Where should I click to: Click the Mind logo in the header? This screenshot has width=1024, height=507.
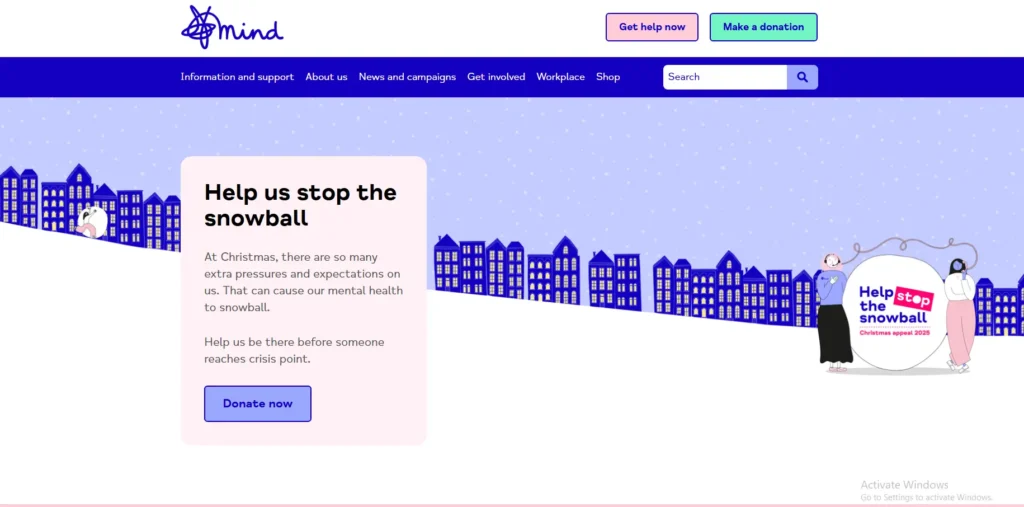pos(232,27)
